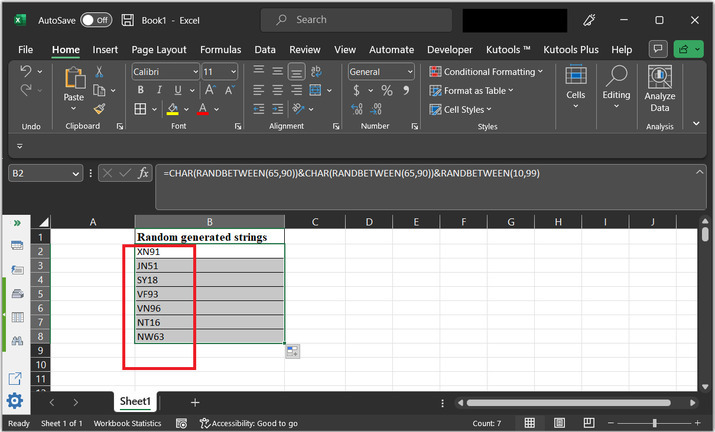Click the Cut scissors icon
715x432 pixels.
coord(99,71)
